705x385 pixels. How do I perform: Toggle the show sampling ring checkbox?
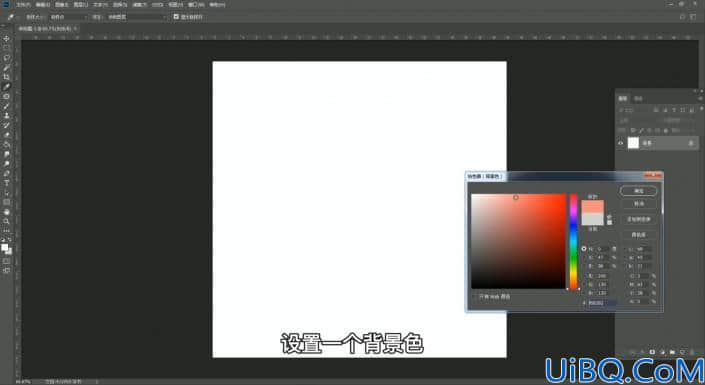[176, 17]
